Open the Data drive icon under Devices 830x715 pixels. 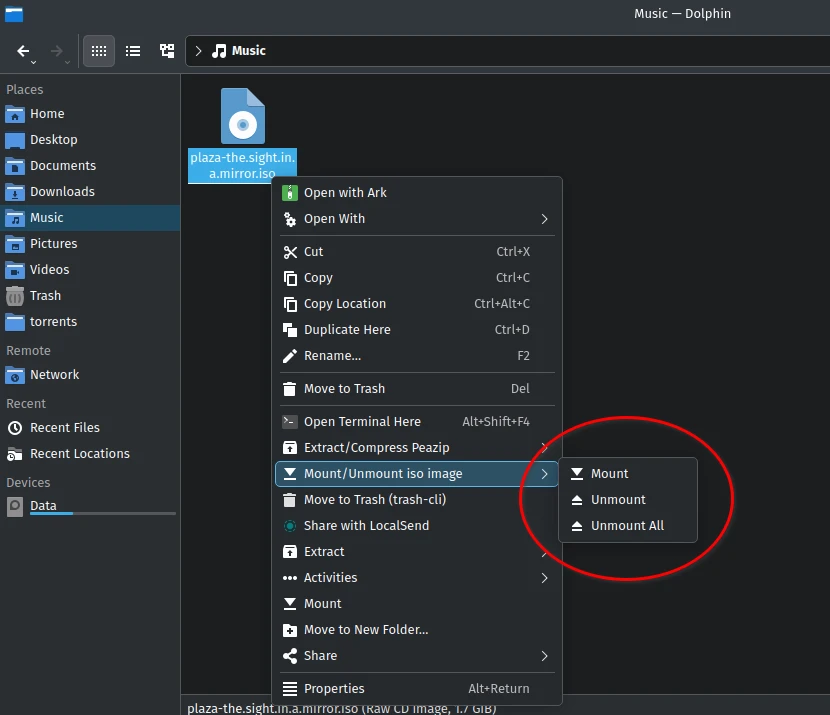tap(15, 506)
